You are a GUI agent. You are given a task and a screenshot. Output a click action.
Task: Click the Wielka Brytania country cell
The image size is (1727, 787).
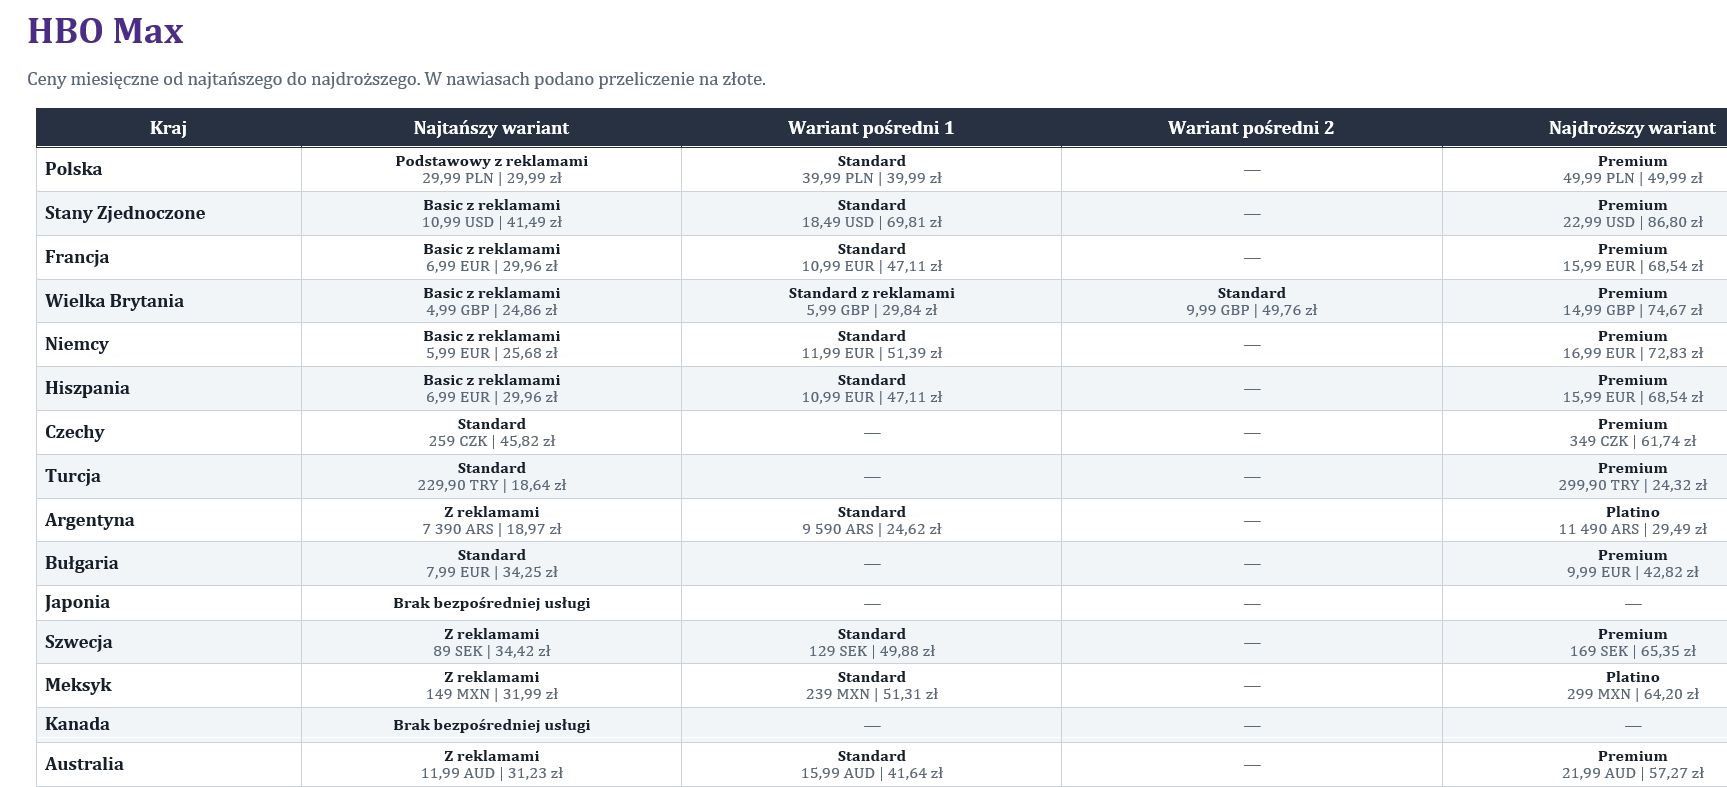(168, 301)
